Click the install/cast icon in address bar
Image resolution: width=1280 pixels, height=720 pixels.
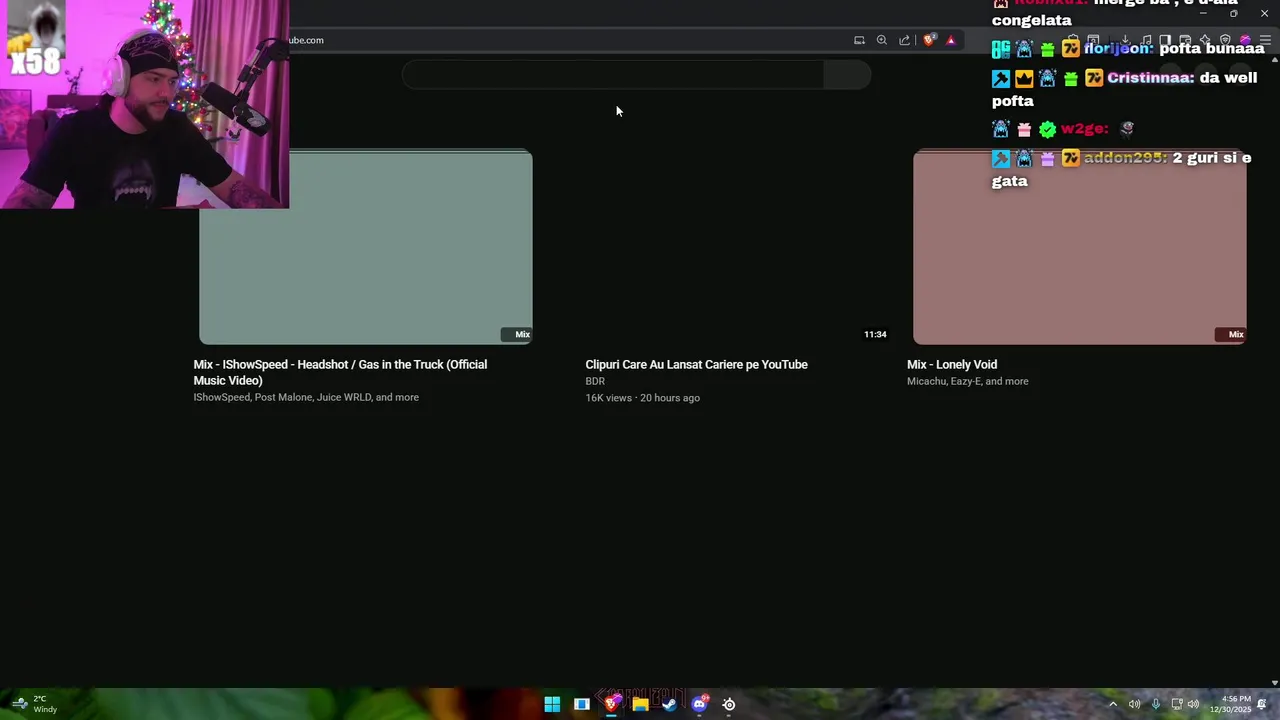tap(859, 40)
